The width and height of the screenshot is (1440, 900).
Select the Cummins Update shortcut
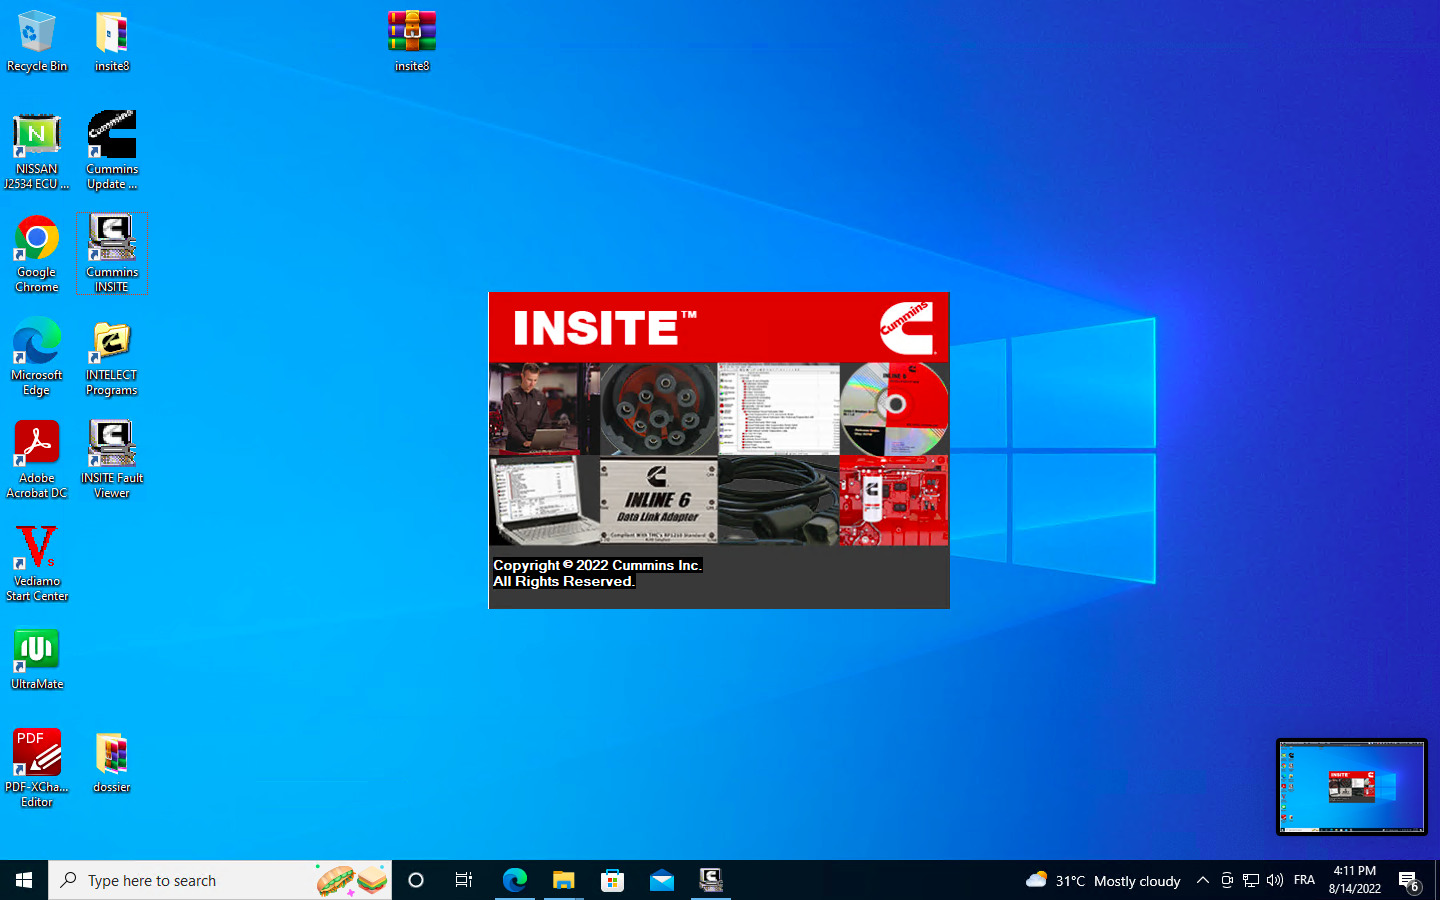coord(112,150)
